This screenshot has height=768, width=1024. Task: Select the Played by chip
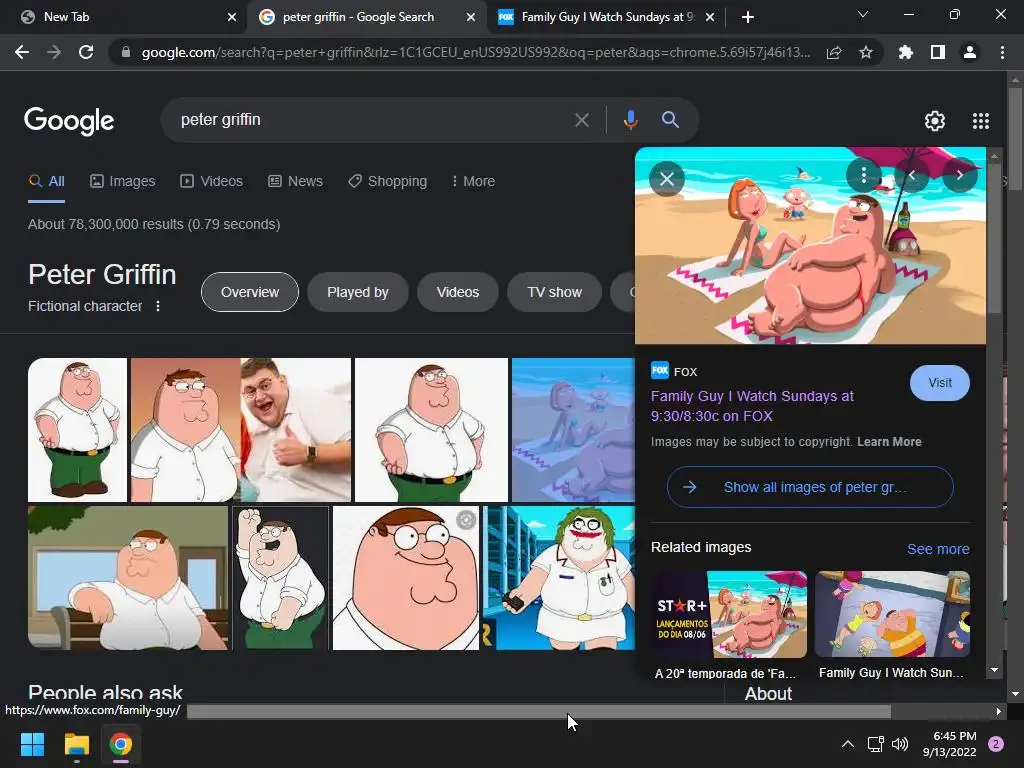click(358, 292)
